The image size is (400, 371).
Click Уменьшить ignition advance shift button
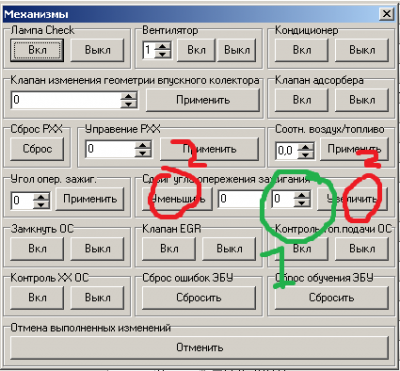click(x=177, y=199)
